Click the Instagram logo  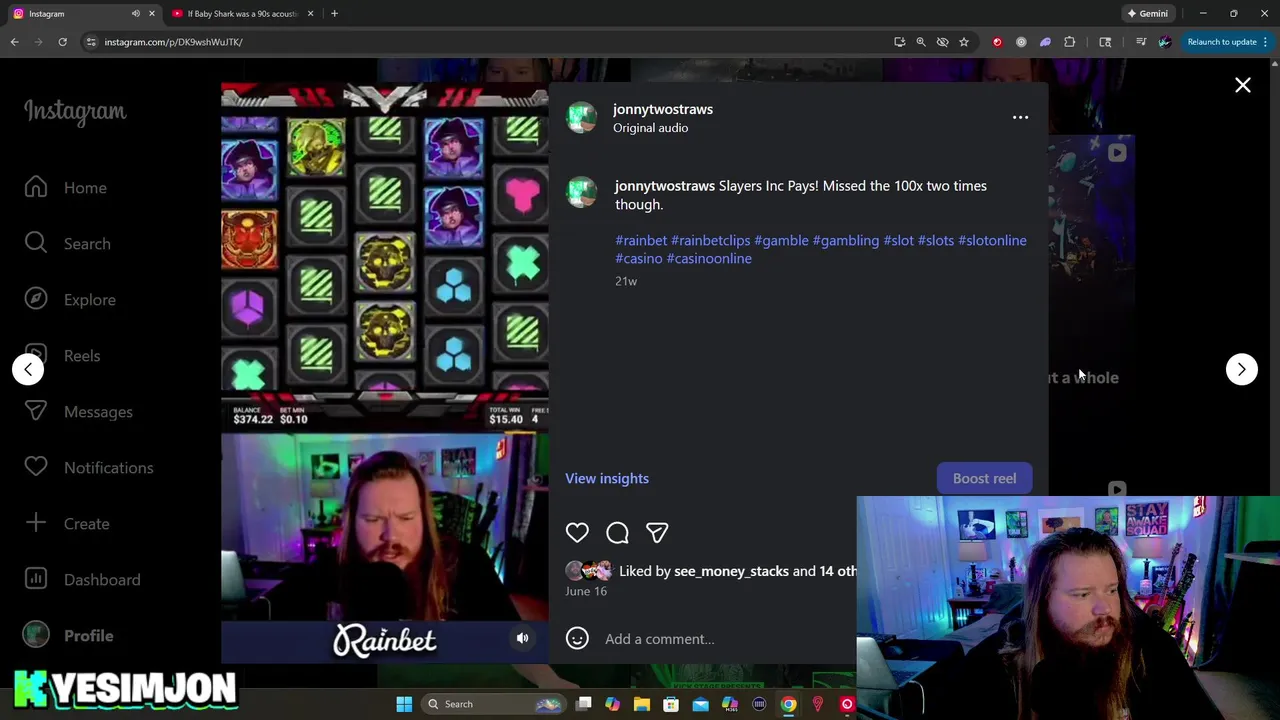(x=75, y=111)
